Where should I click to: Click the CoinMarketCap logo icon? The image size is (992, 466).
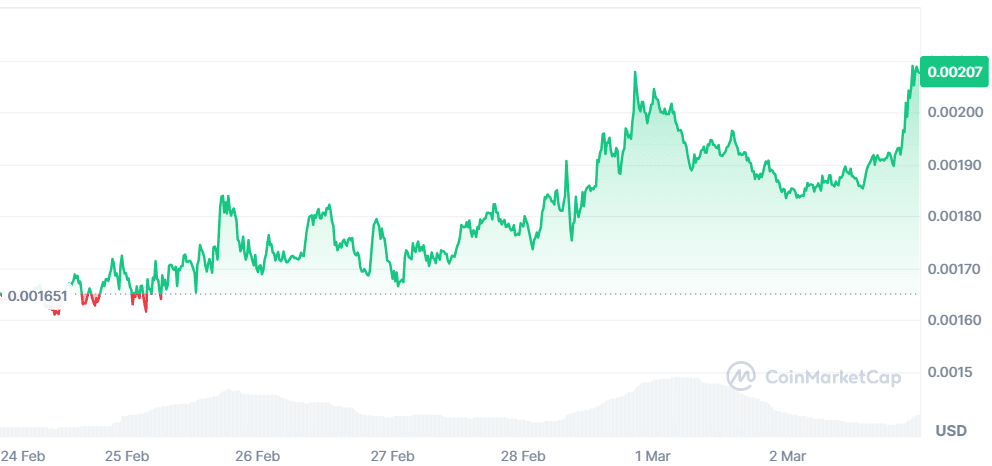click(741, 376)
